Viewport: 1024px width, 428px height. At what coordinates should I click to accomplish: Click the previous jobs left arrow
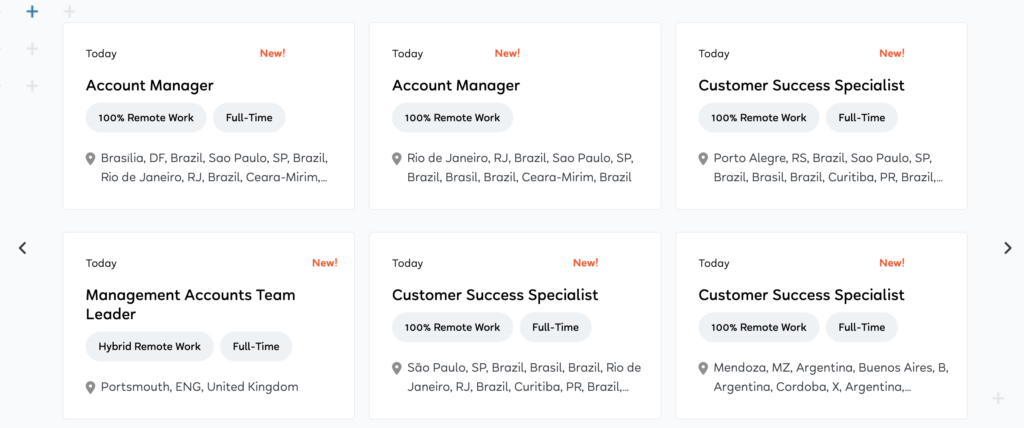coord(22,248)
